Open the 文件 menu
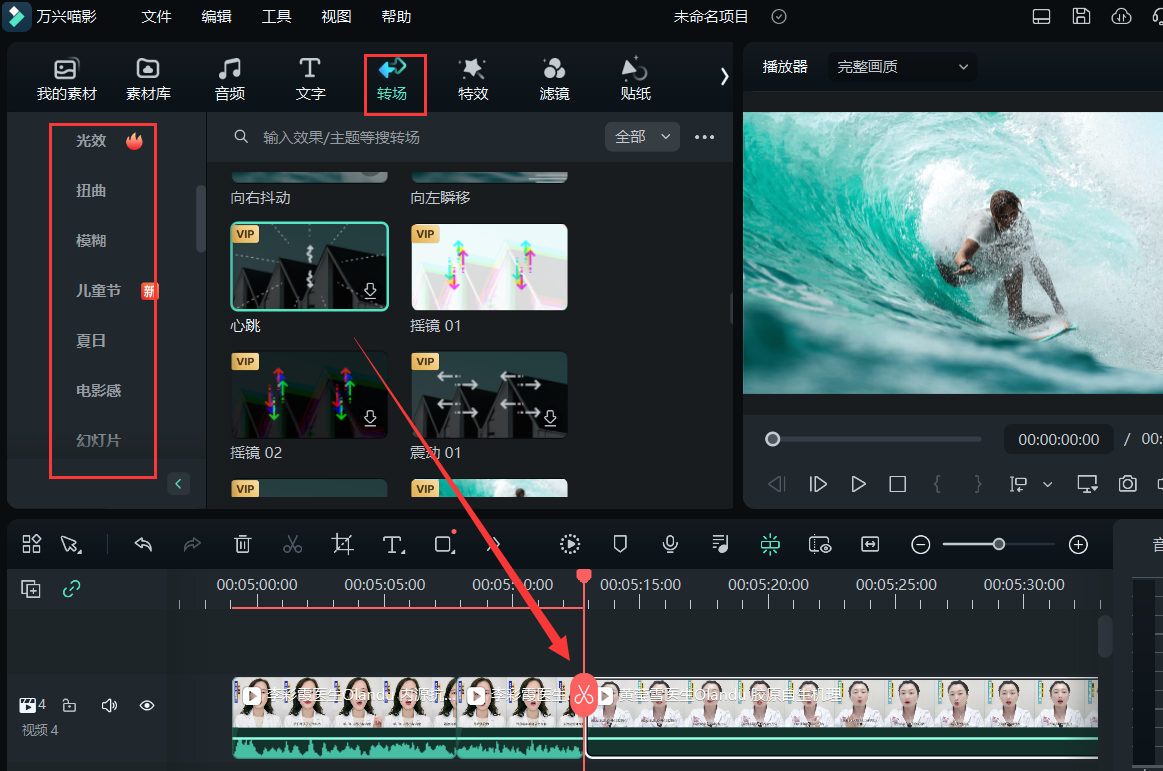The image size is (1163, 771). click(x=156, y=17)
